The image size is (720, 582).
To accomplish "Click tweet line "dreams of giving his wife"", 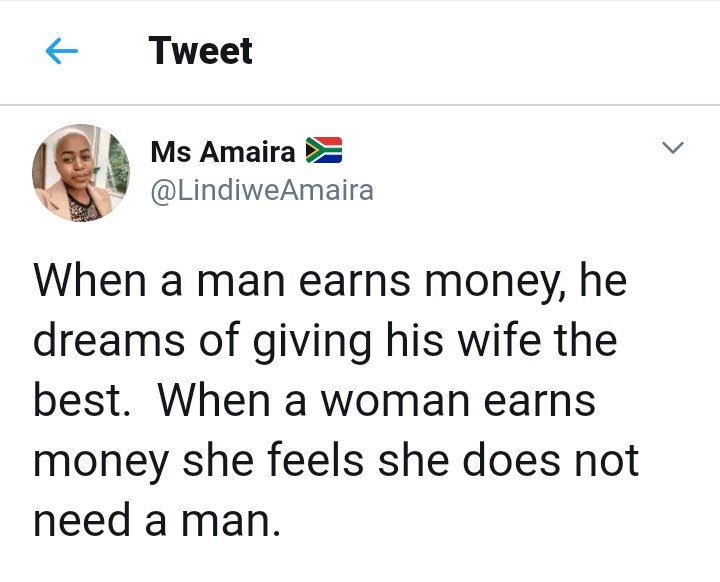I will [x=325, y=342].
